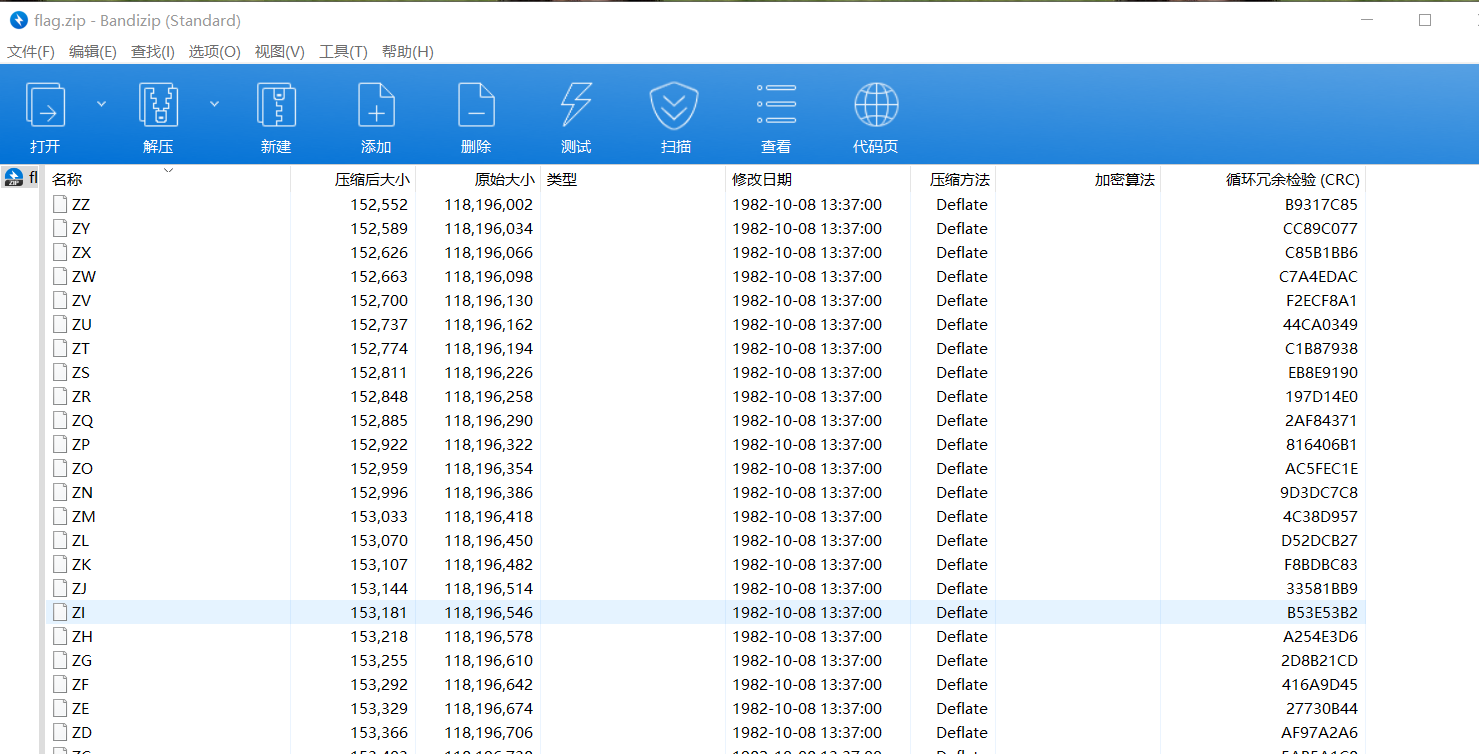
Task: Sort by Type (类型) column header
Action: point(562,180)
